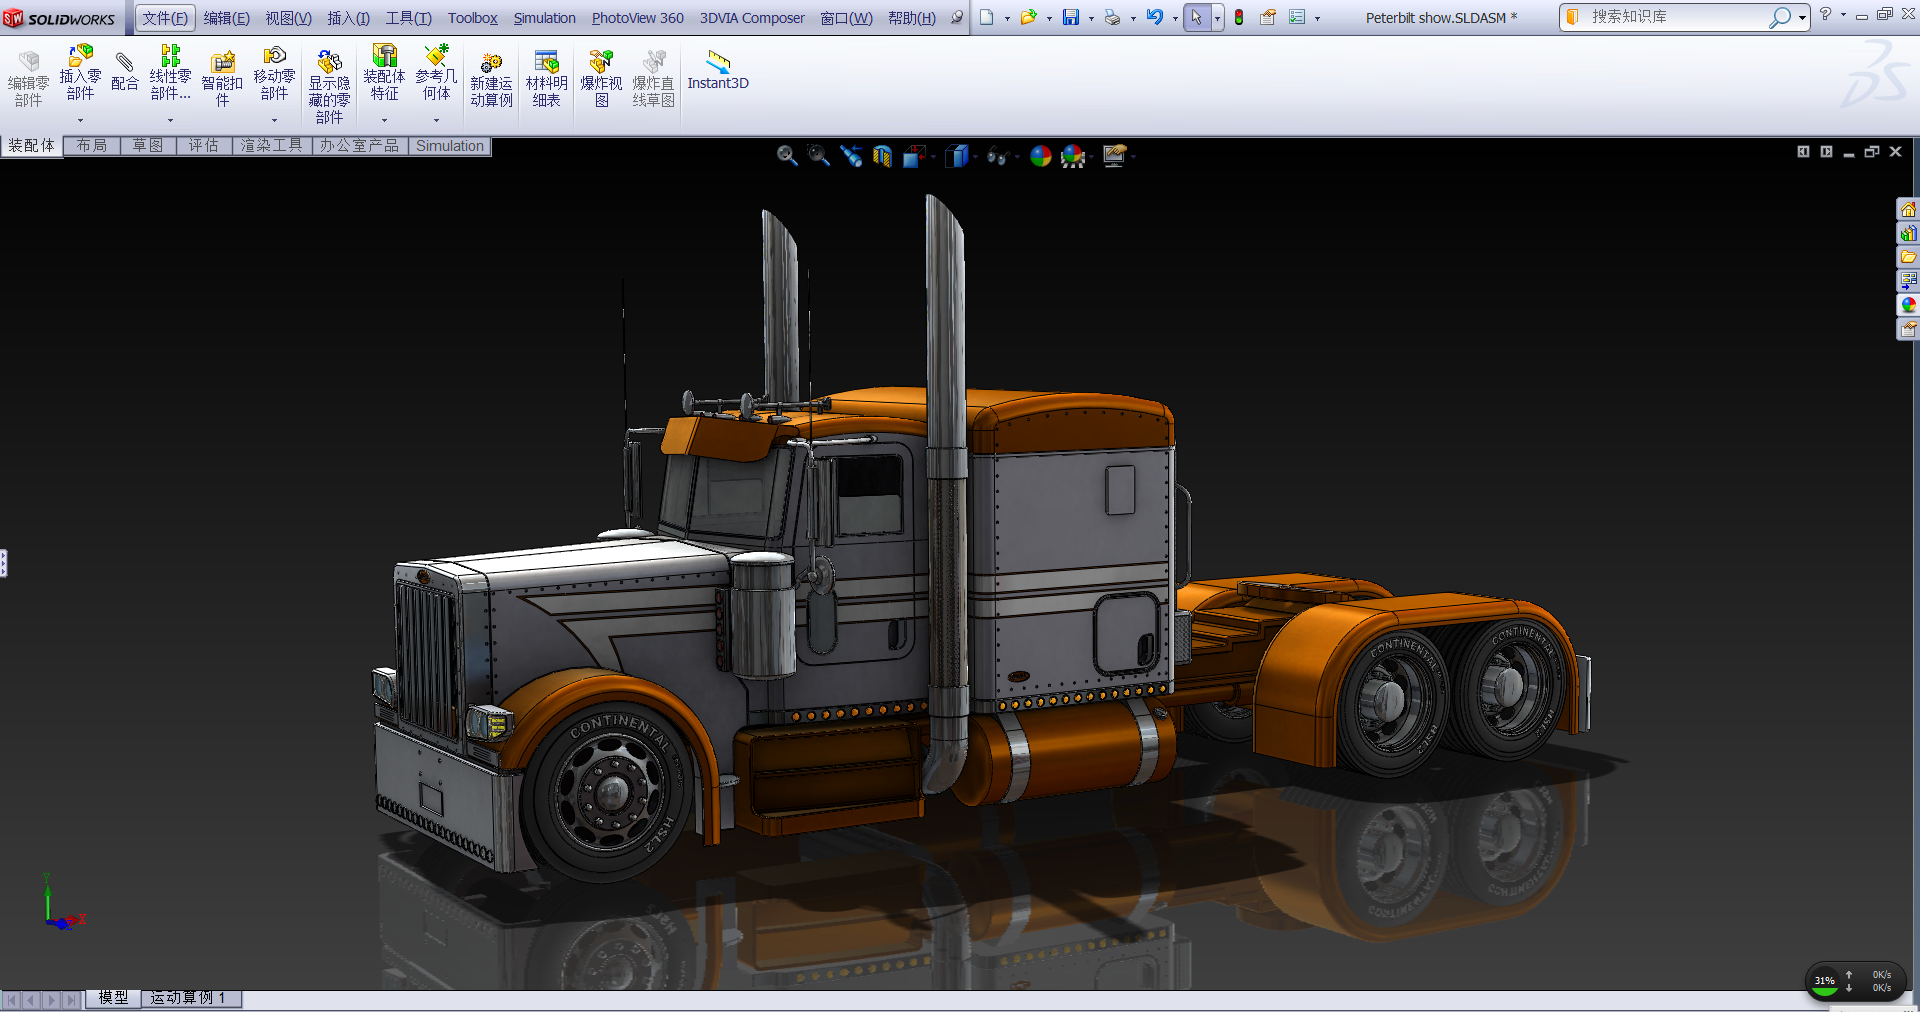Open the 3DVIA Composer menu

point(752,18)
